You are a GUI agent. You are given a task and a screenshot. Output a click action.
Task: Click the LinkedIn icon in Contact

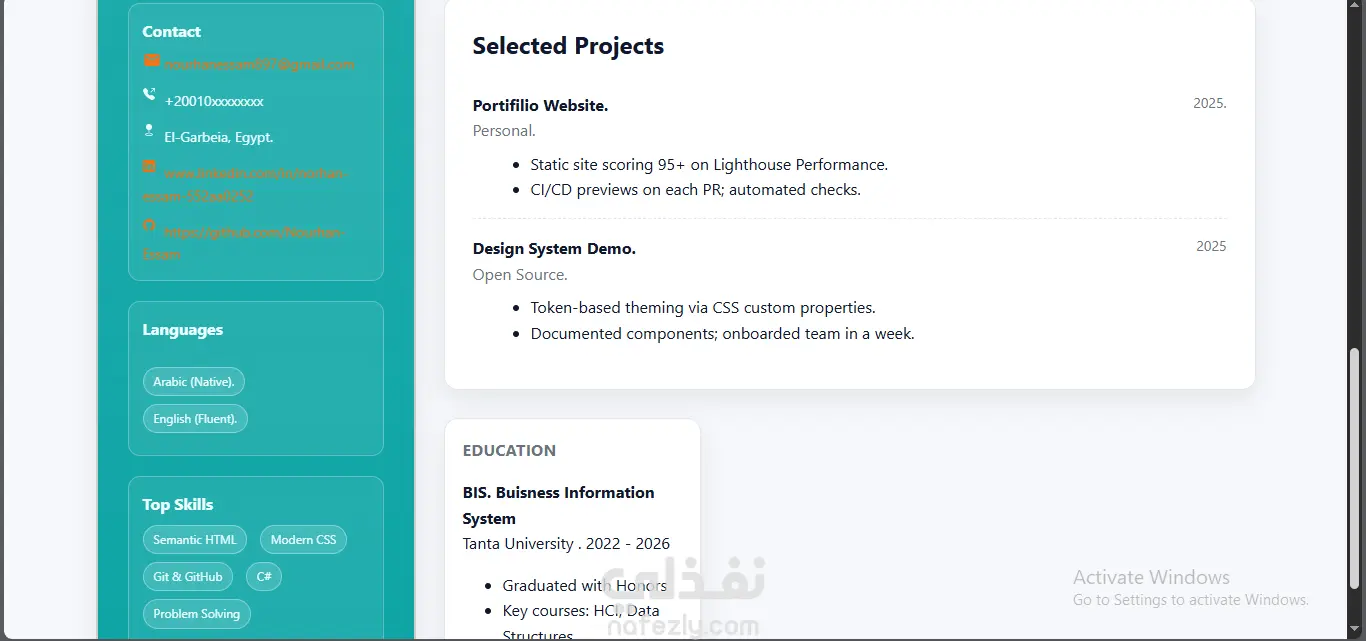pyautogui.click(x=149, y=166)
